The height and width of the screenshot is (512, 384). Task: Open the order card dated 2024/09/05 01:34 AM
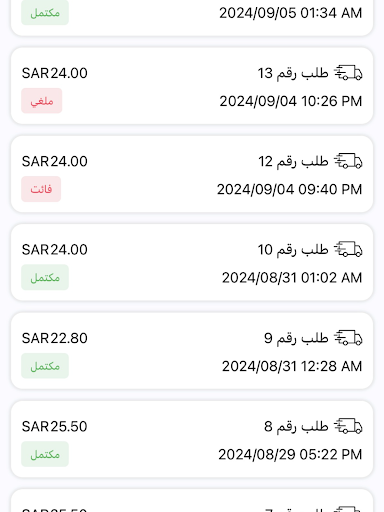[x=192, y=15]
